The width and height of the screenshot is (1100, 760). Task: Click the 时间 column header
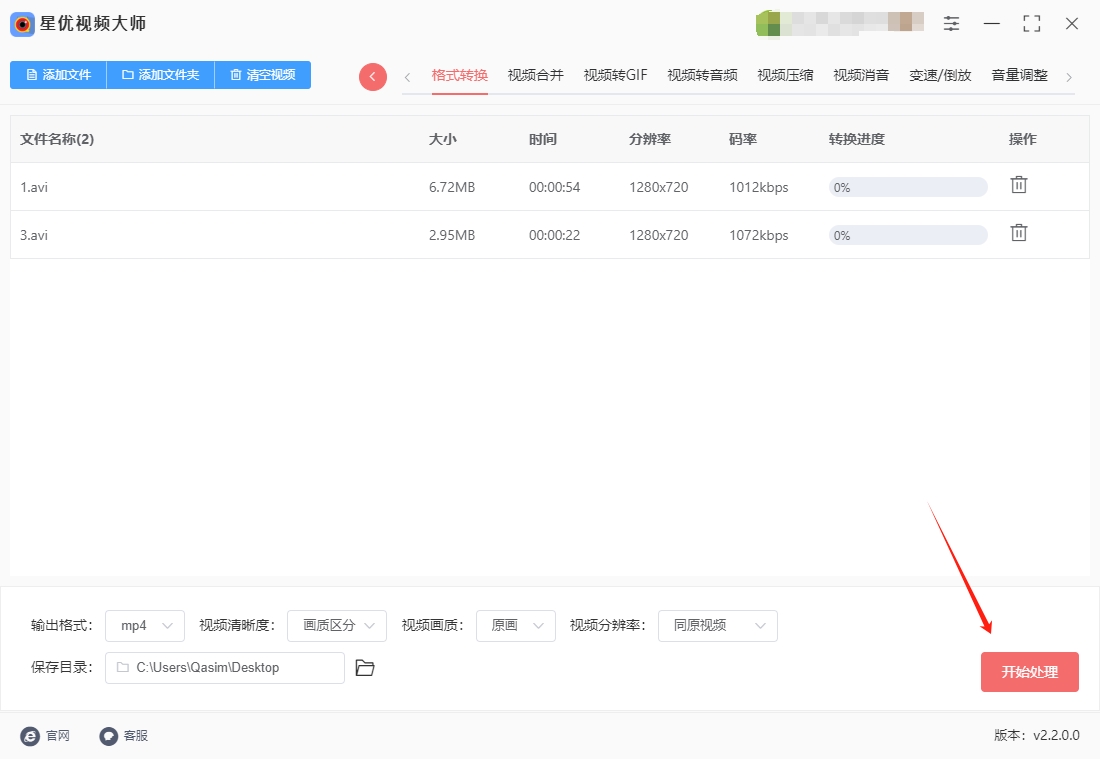(x=542, y=139)
